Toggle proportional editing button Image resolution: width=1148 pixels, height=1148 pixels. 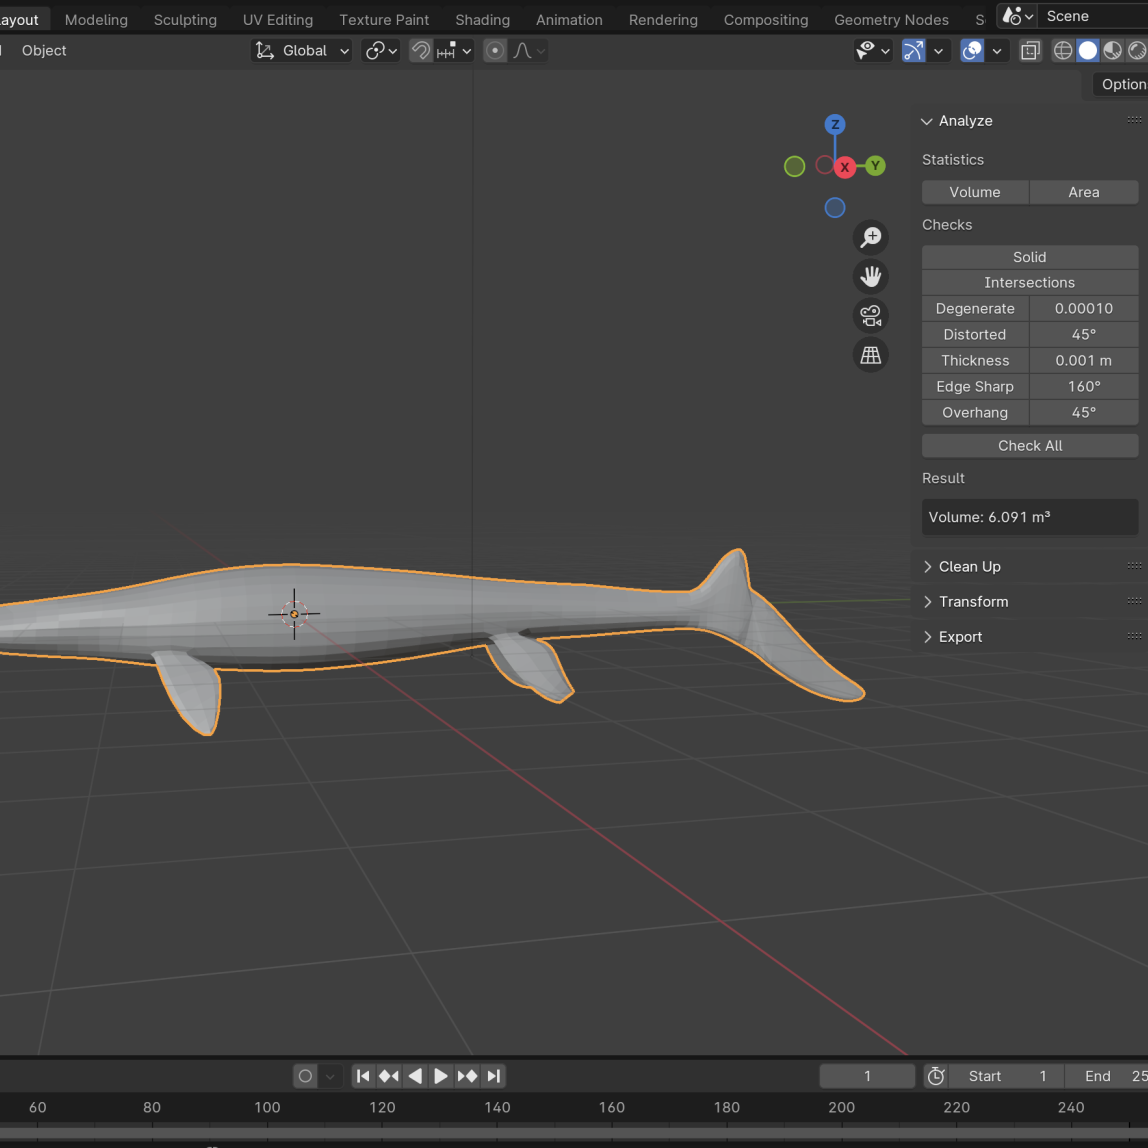(495, 50)
